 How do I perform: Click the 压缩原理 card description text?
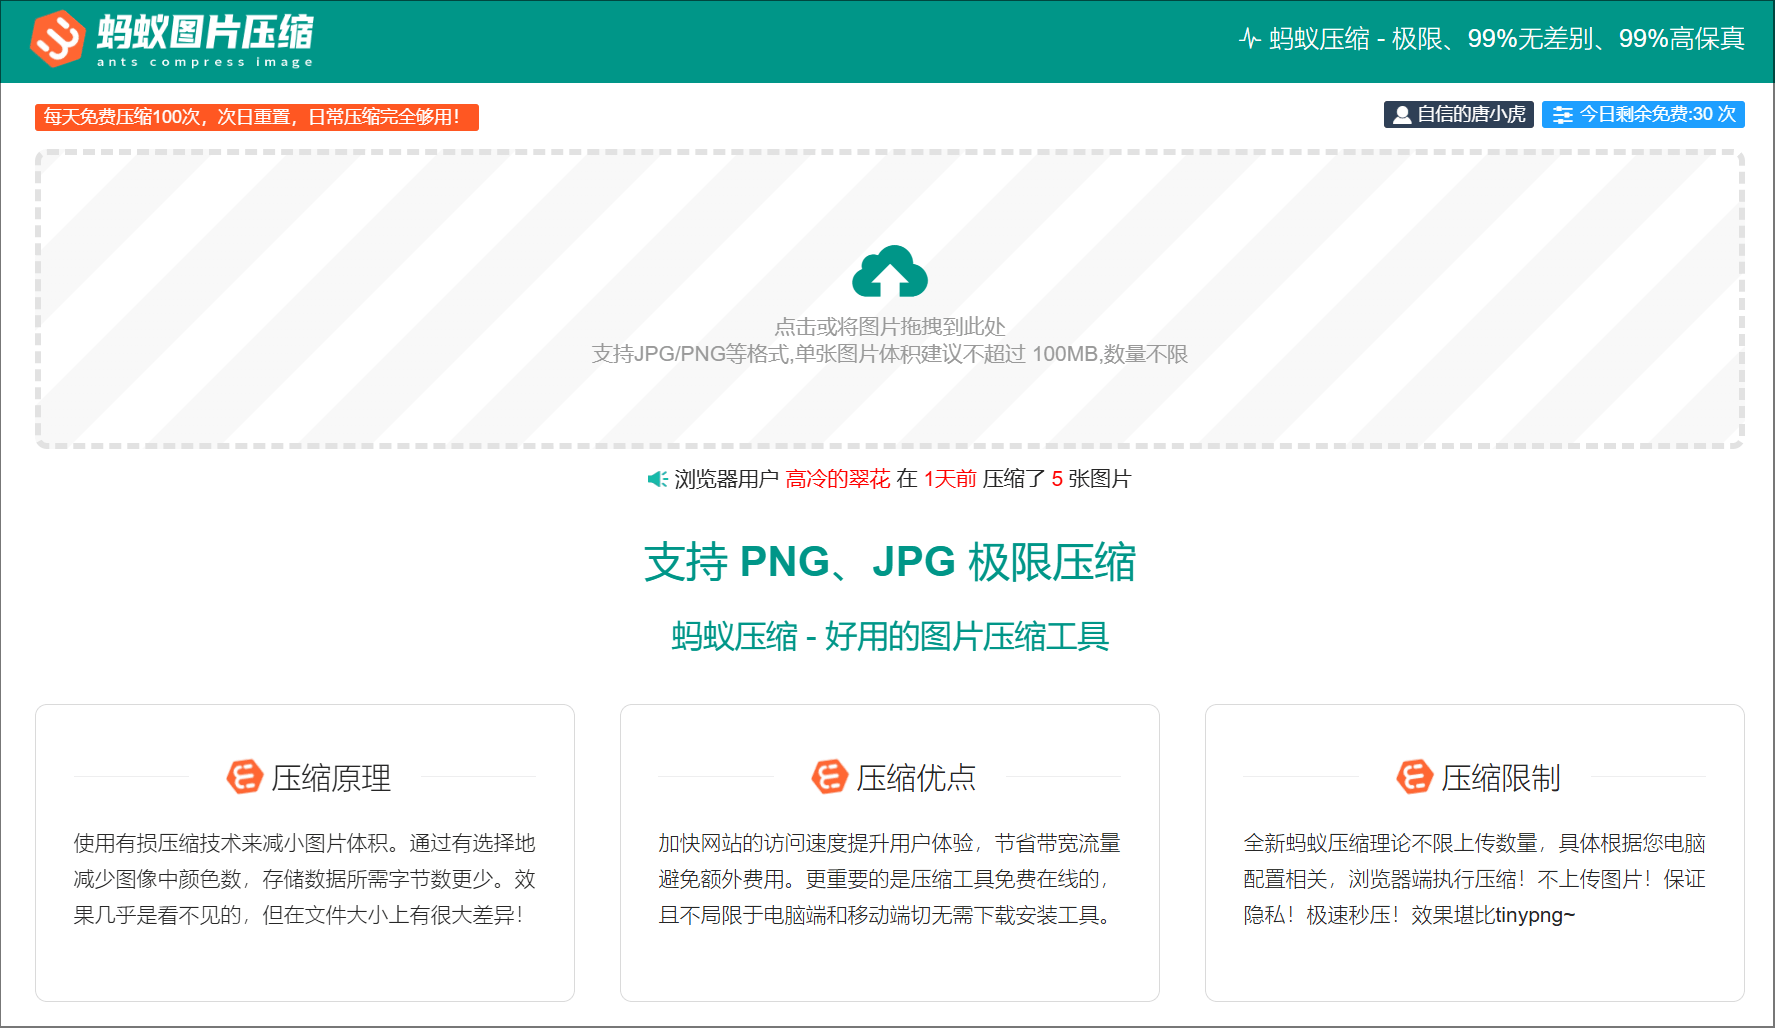tap(304, 879)
